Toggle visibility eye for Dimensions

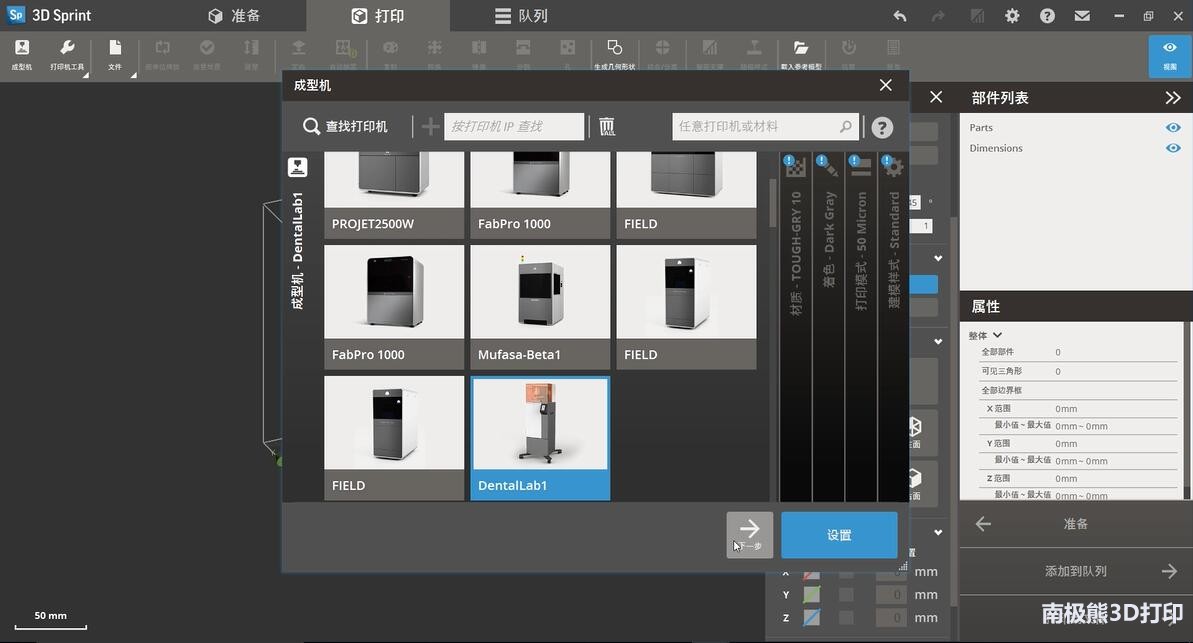[1172, 148]
